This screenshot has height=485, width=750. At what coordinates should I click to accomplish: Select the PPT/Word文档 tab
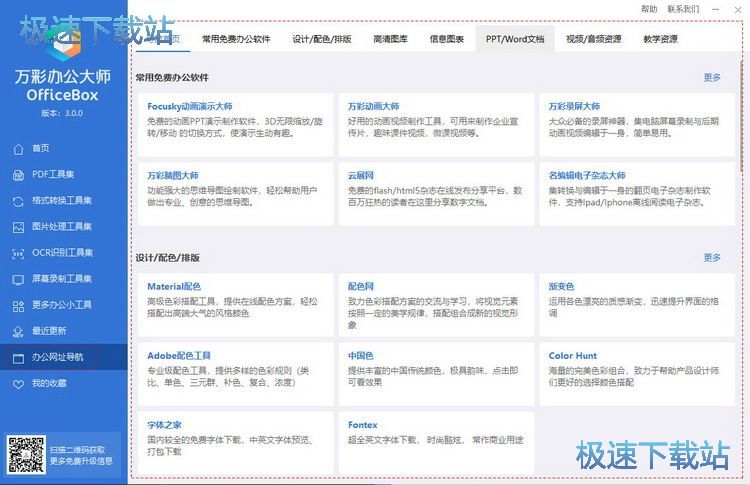[515, 39]
